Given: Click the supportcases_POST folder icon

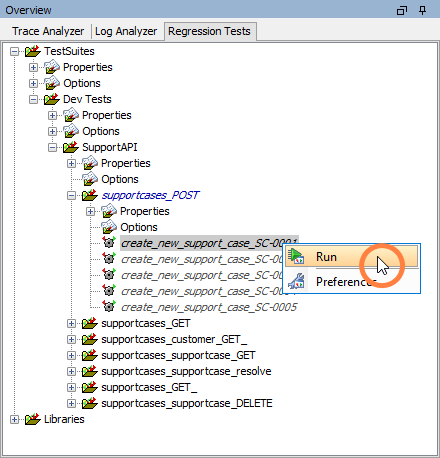Looking at the screenshot, I should coord(90,195).
